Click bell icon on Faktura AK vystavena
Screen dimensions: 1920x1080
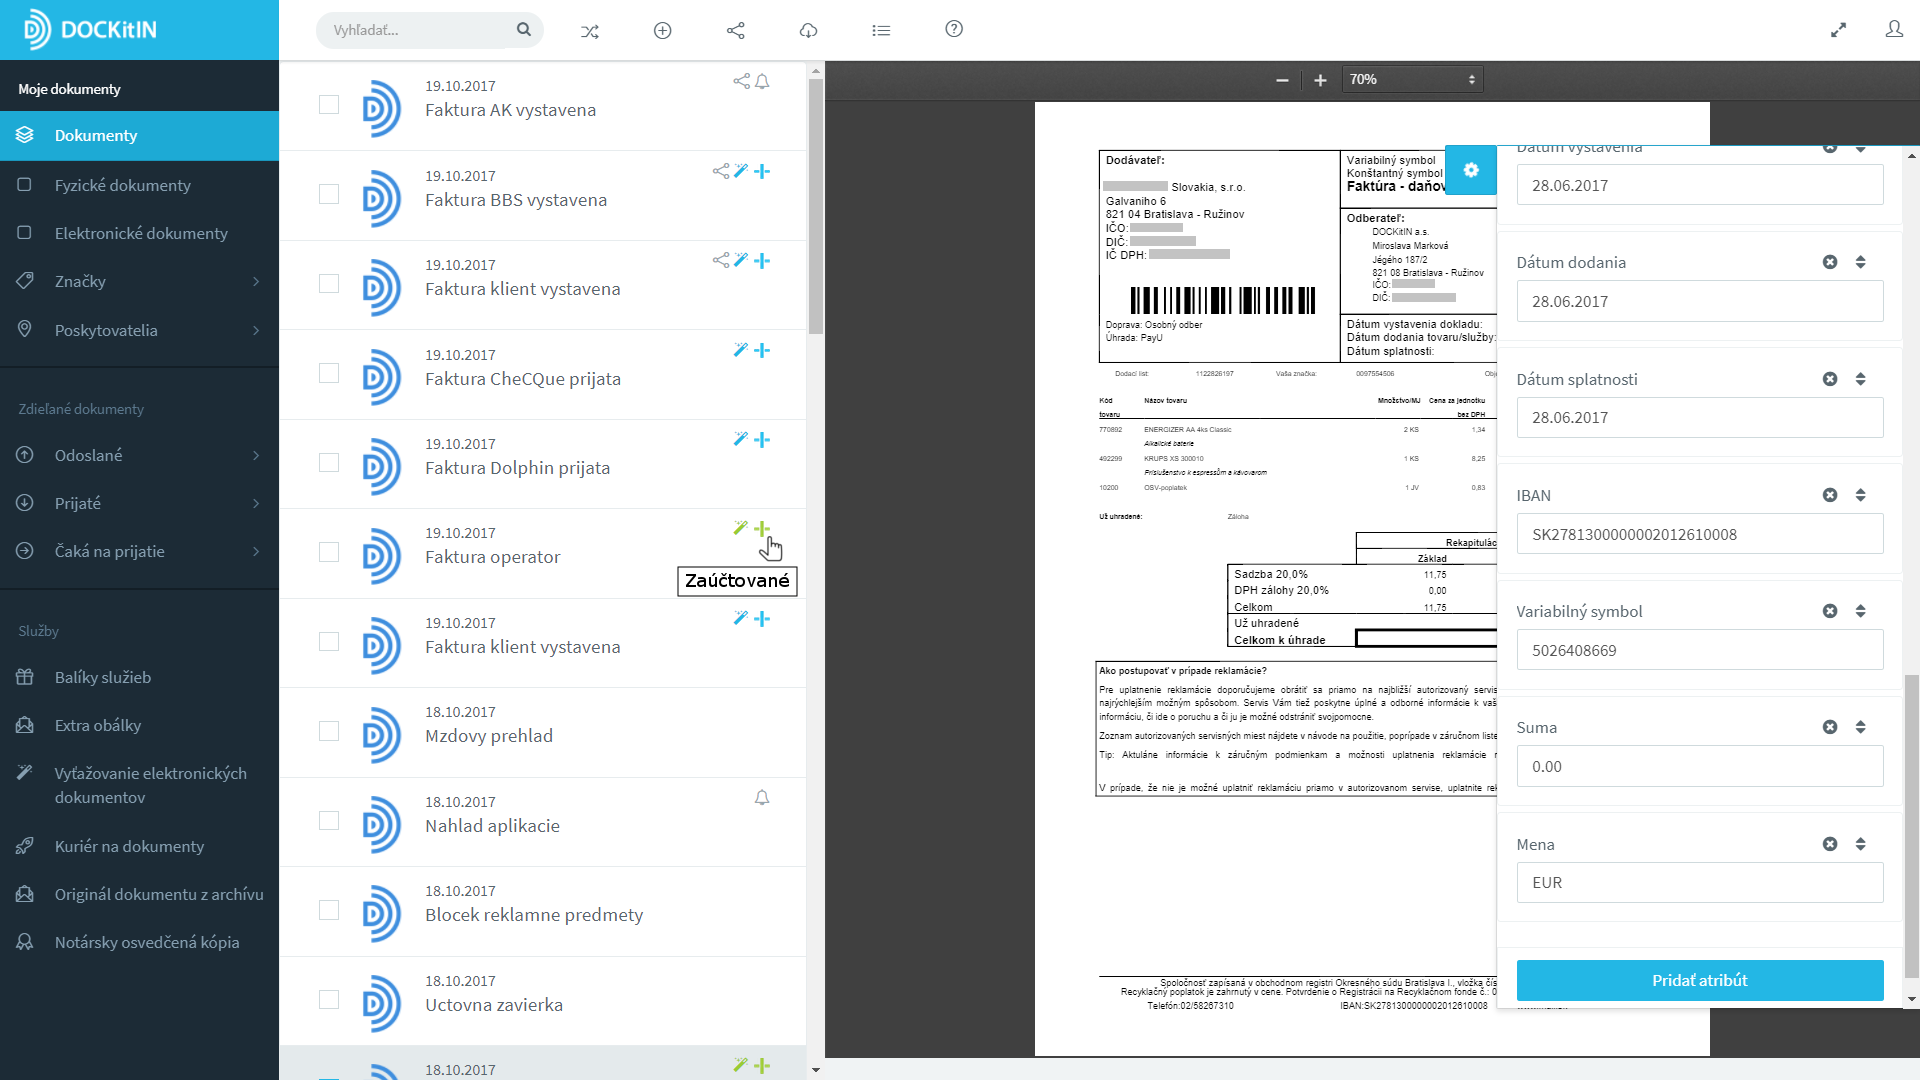762,82
